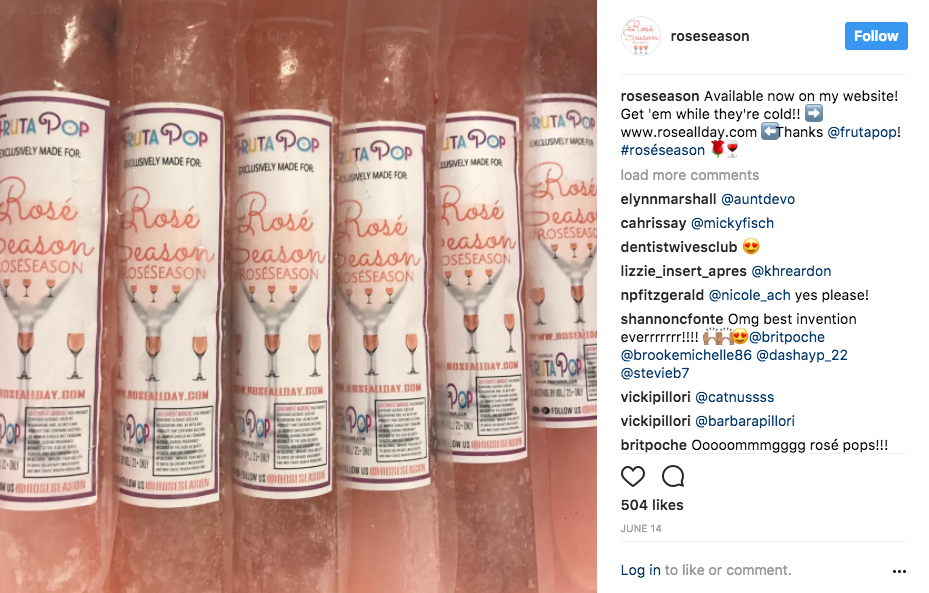This screenshot has height=593, width=929.
Task: Open the @nicole_ach mention
Action: [x=749, y=295]
